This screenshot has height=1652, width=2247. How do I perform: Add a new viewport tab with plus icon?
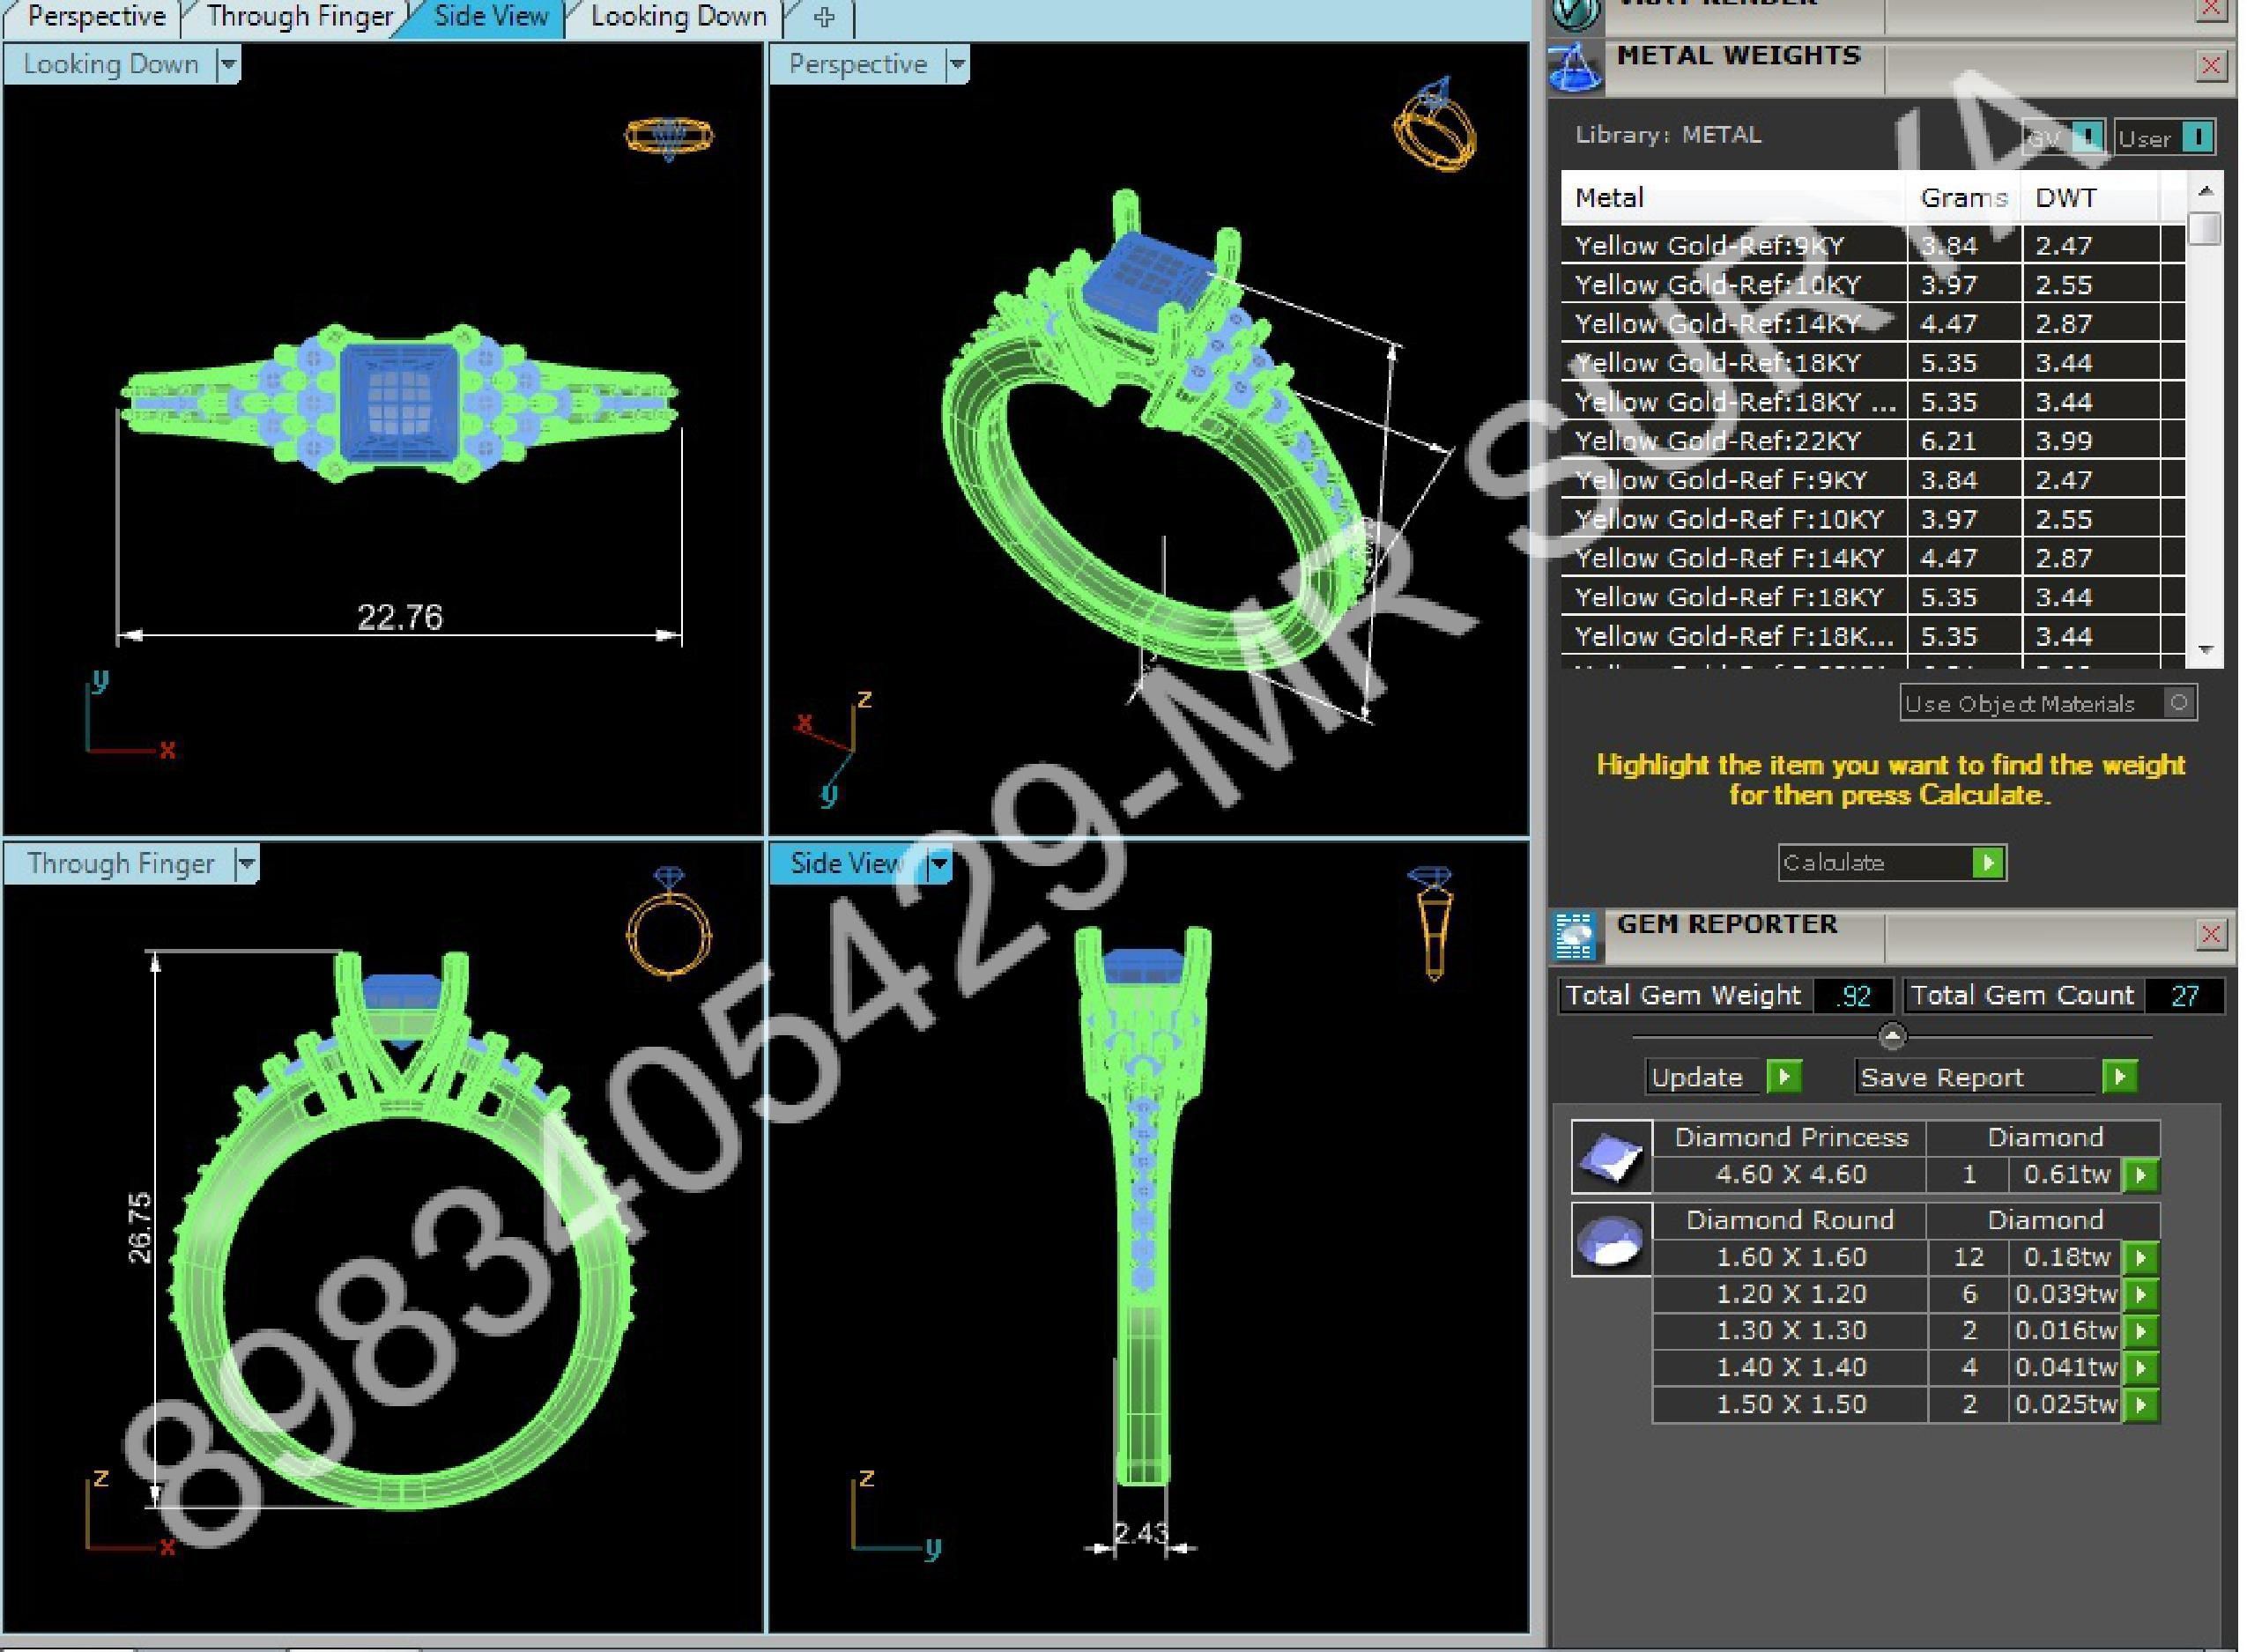click(x=824, y=17)
